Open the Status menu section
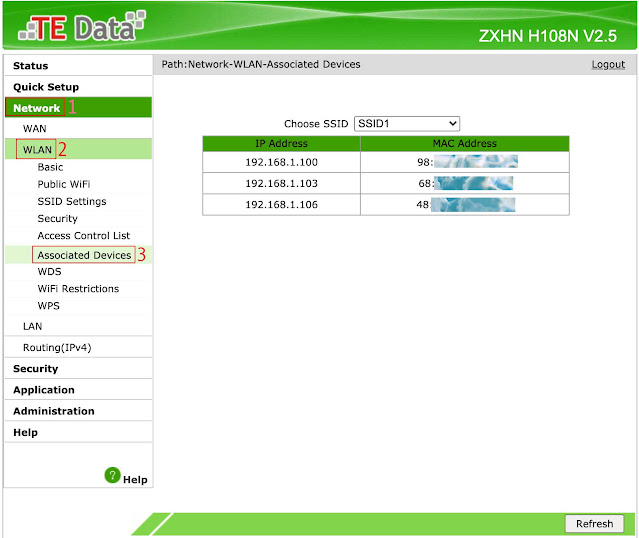 [x=30, y=66]
